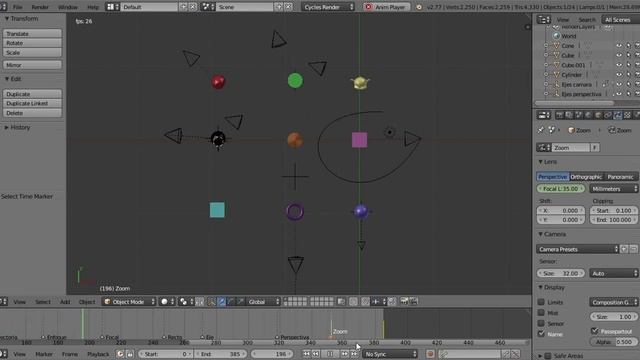Viewport: 640px width, 360px height.
Task: Click the pin icon in properties header
Action: (541, 130)
